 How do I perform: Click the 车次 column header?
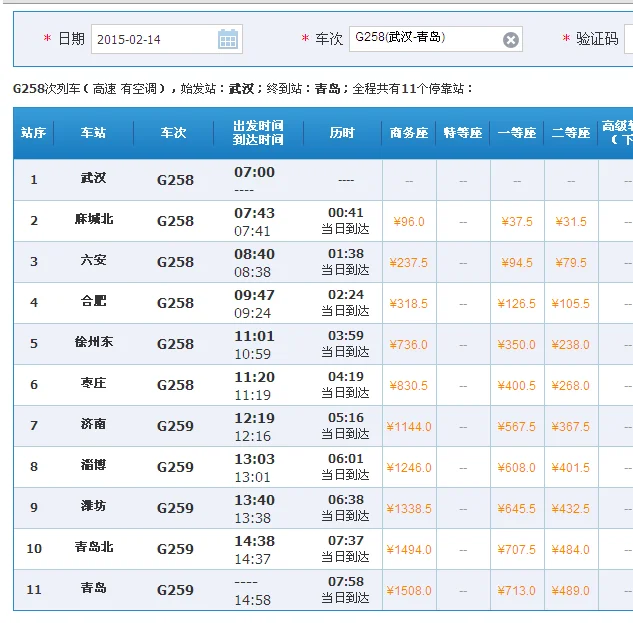pyautogui.click(x=174, y=133)
